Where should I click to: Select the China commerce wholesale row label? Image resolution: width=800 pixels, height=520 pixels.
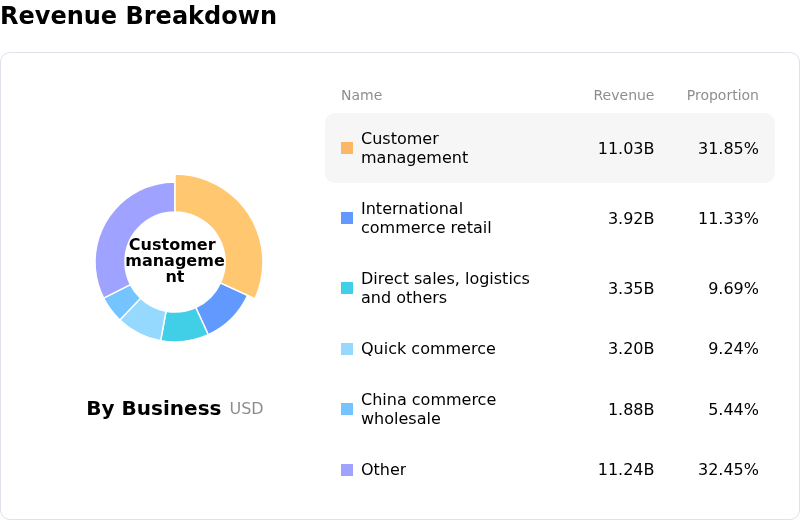428,409
